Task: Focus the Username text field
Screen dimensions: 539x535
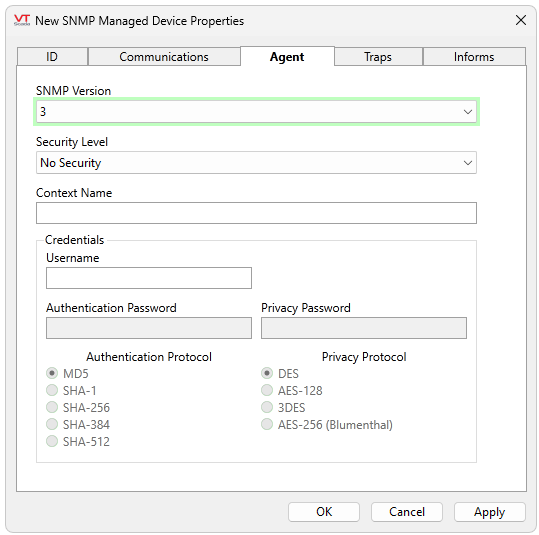Action: (149, 278)
